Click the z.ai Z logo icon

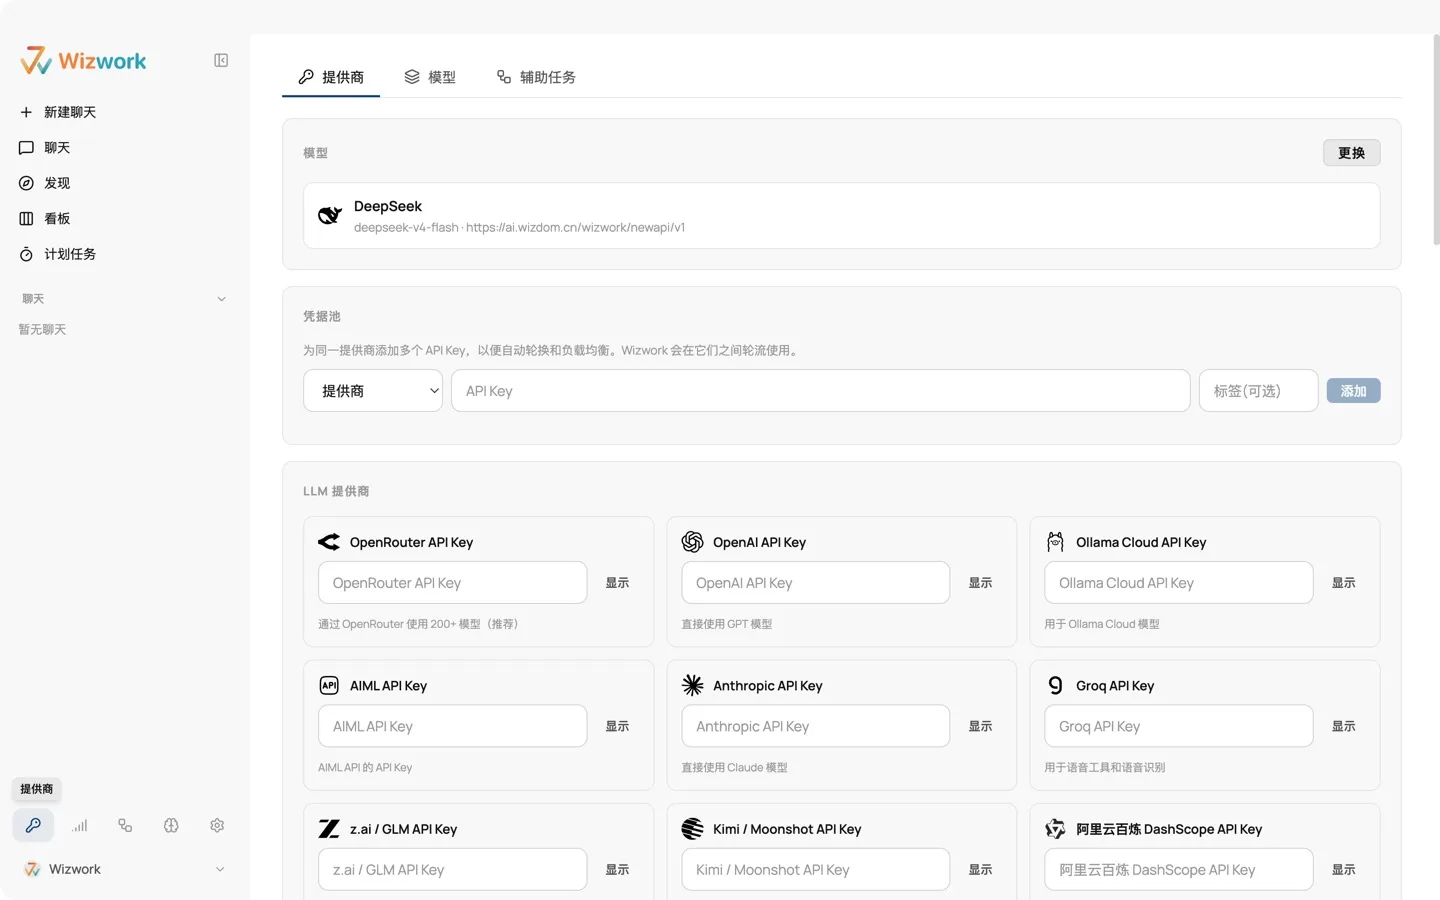329,829
